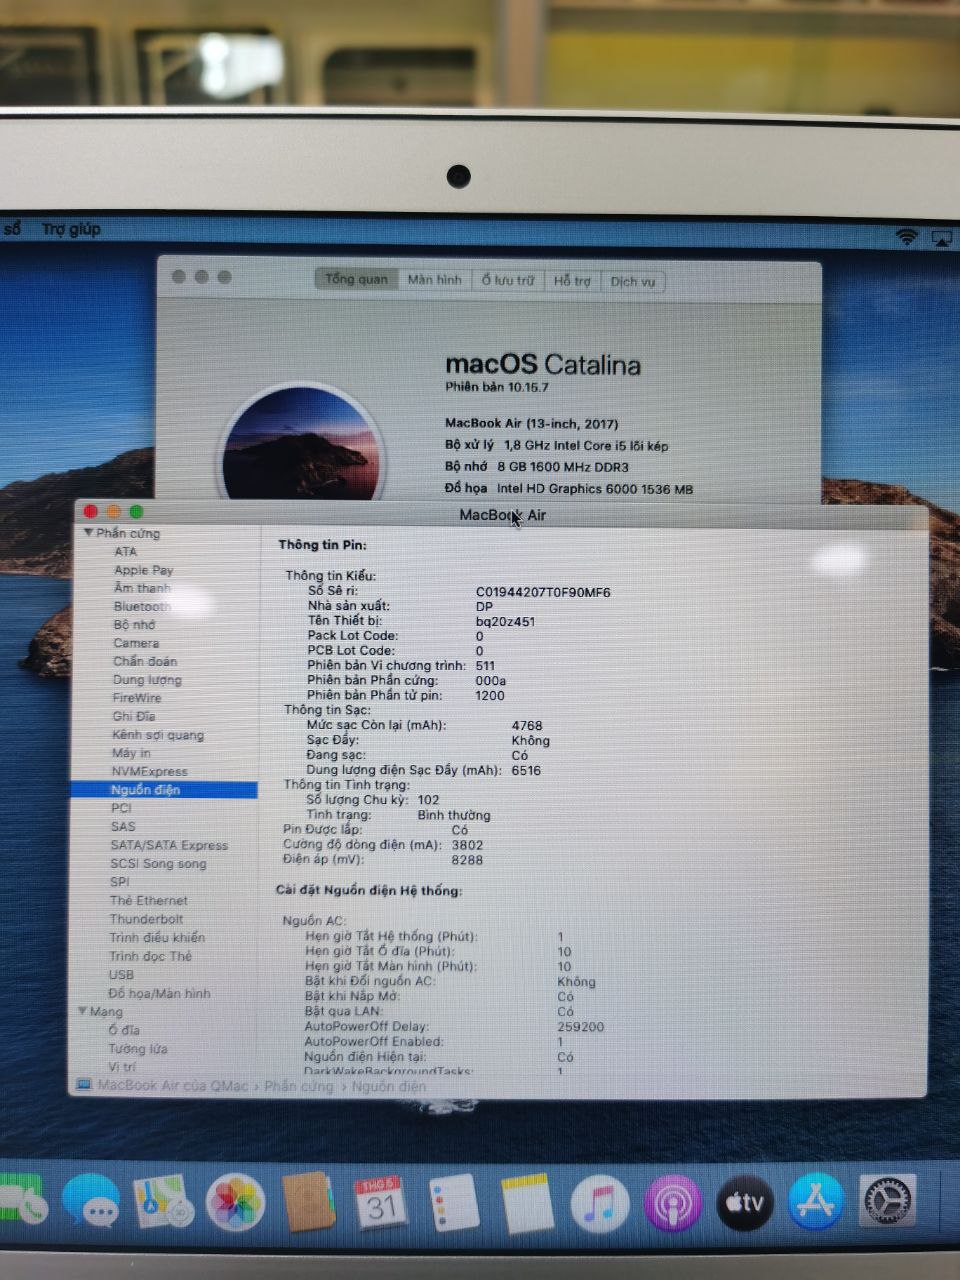Open Podcasts app in dock
This screenshot has height=1280, width=960.
click(x=672, y=1203)
